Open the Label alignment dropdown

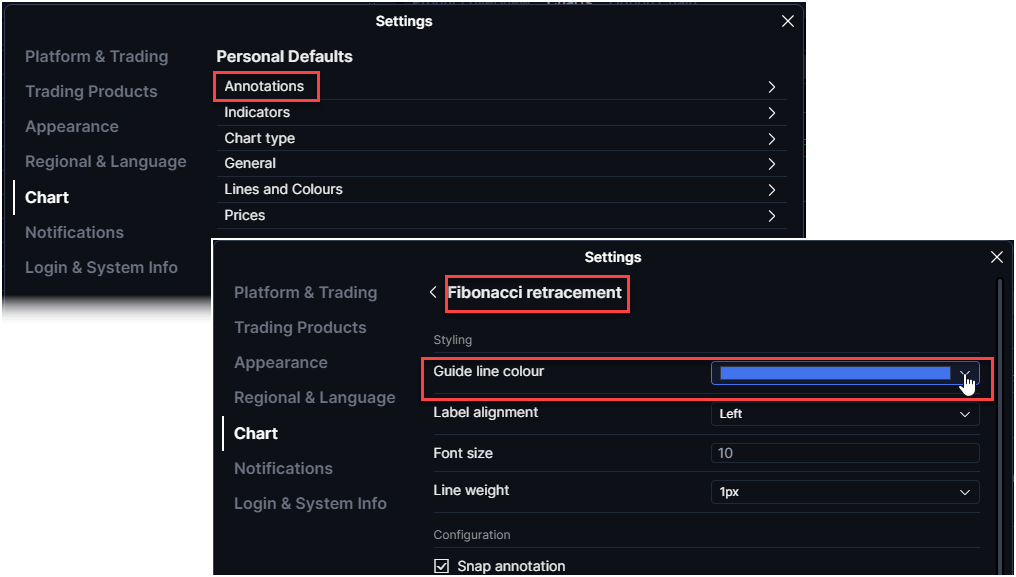845,413
